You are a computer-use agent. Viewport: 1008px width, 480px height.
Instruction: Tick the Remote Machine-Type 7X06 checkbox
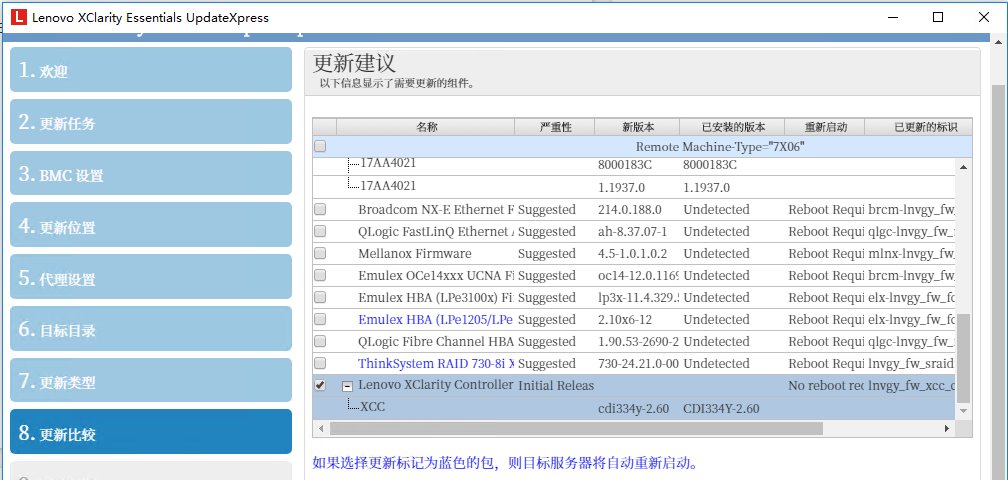320,147
